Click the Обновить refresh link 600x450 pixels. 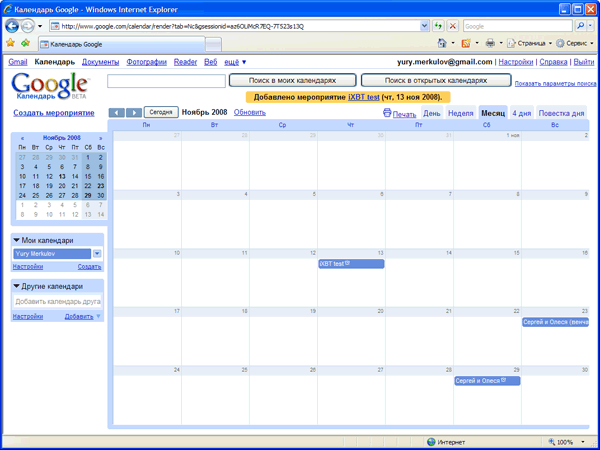click(249, 112)
